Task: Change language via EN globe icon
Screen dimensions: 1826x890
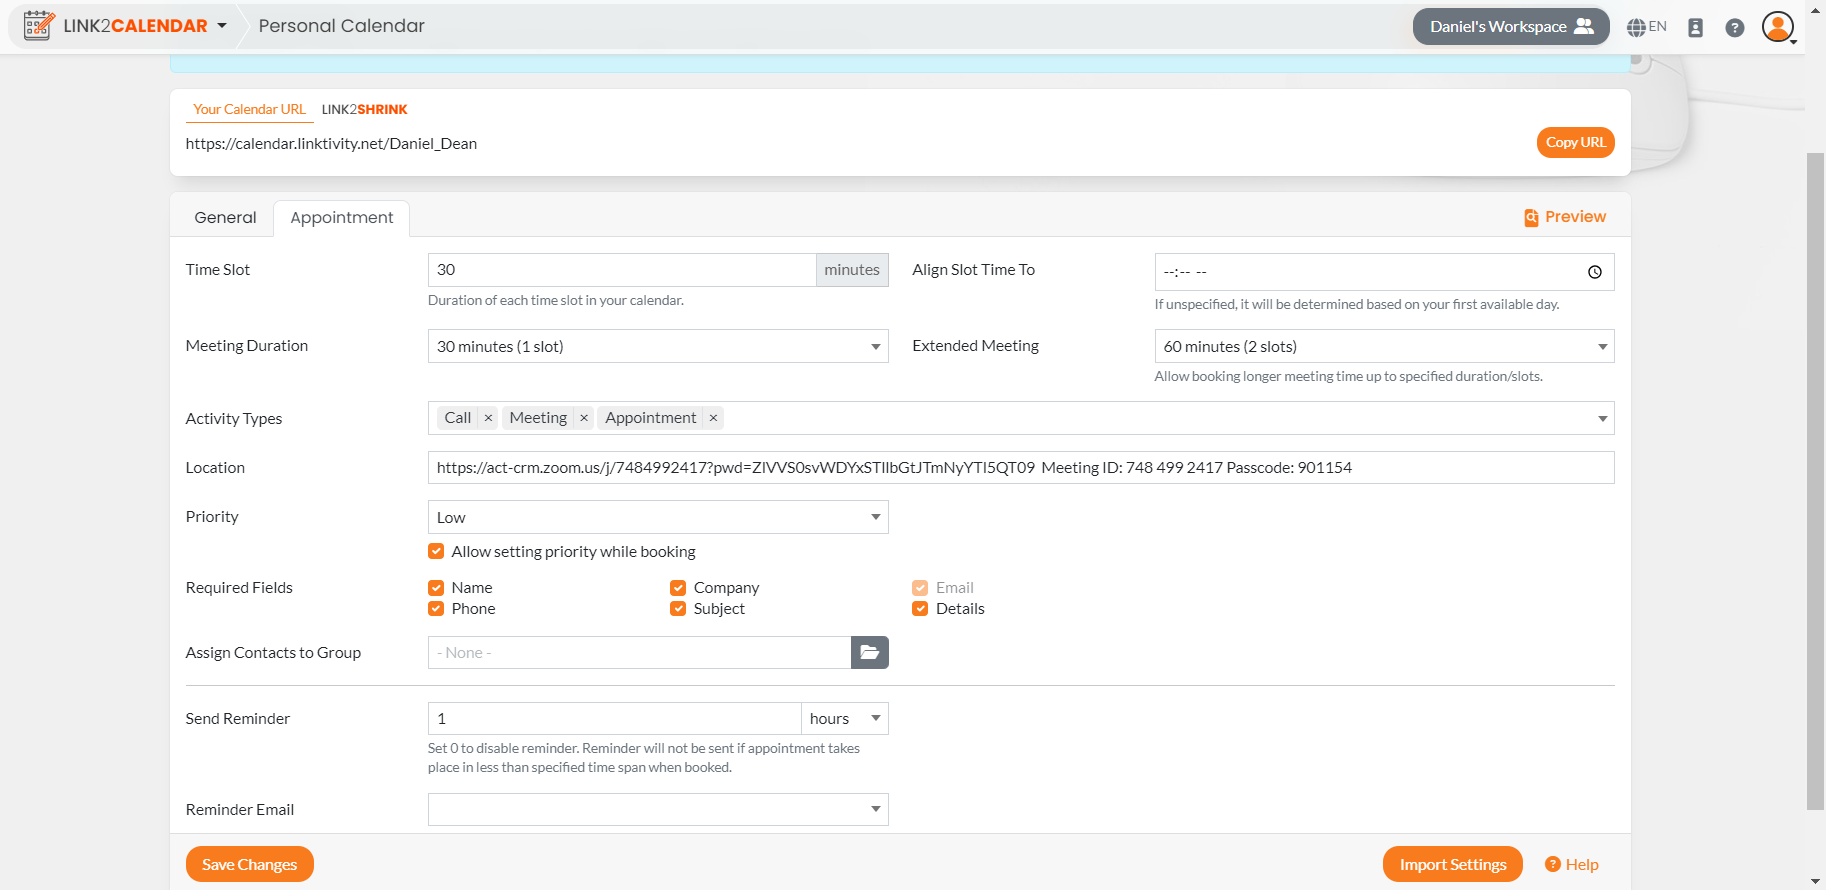Action: coord(1646,27)
